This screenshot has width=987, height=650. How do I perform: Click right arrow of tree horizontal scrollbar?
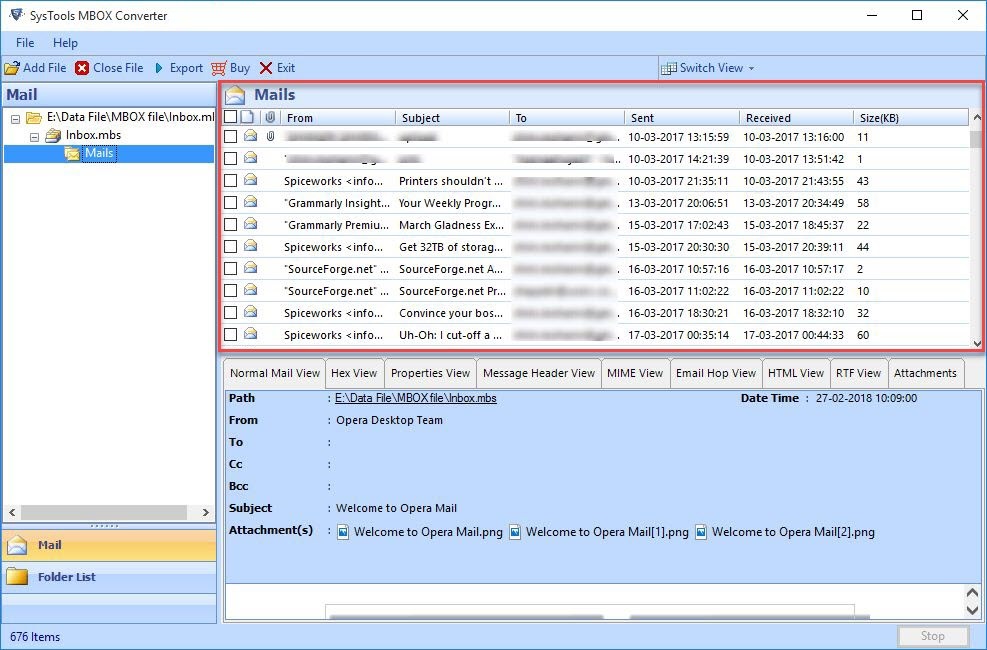pos(205,512)
